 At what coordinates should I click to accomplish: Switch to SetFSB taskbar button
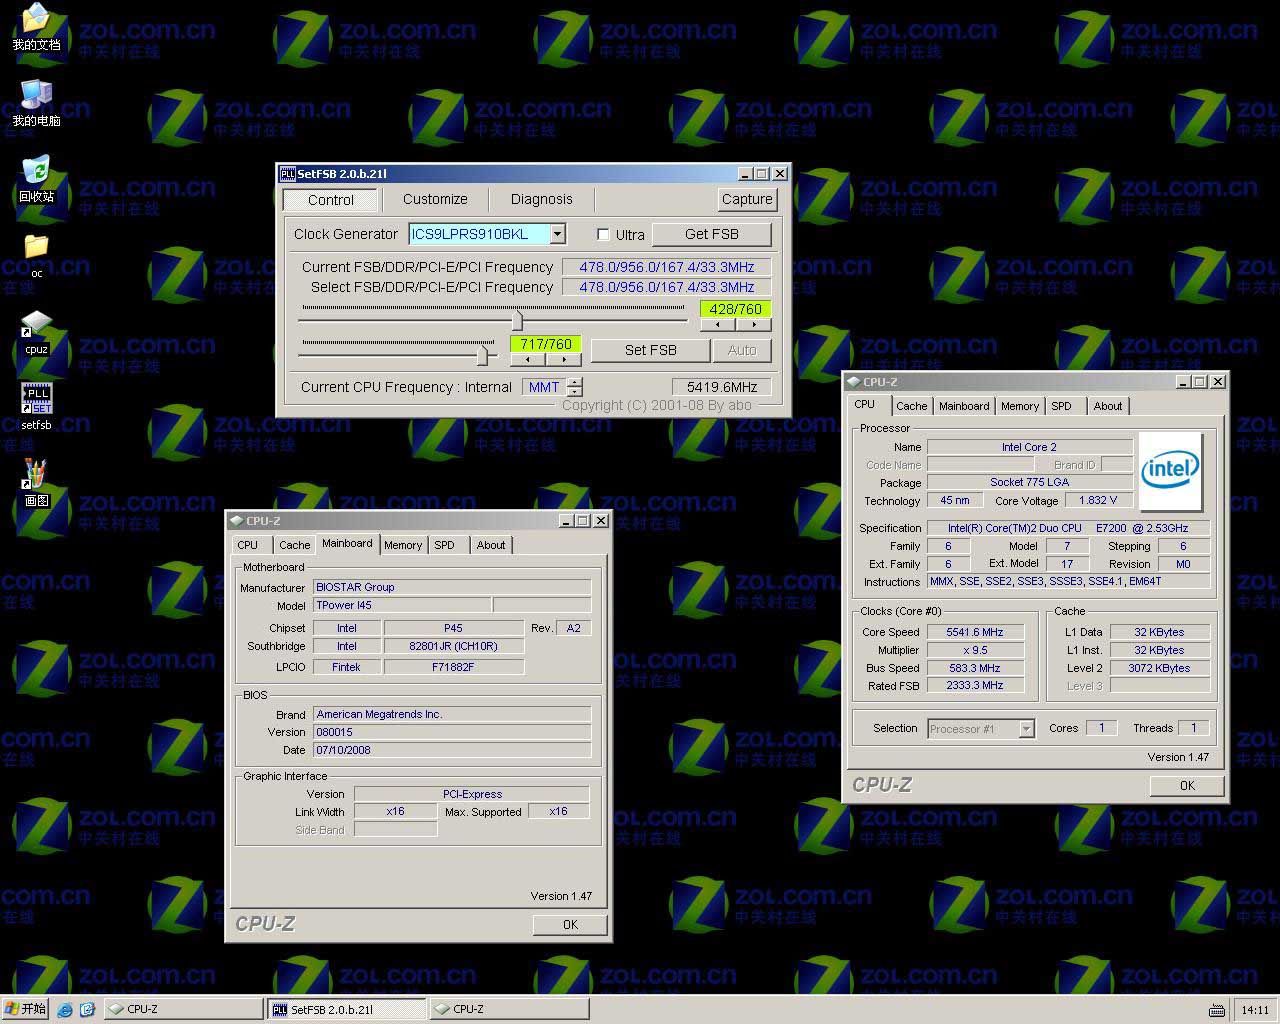(x=345, y=1009)
